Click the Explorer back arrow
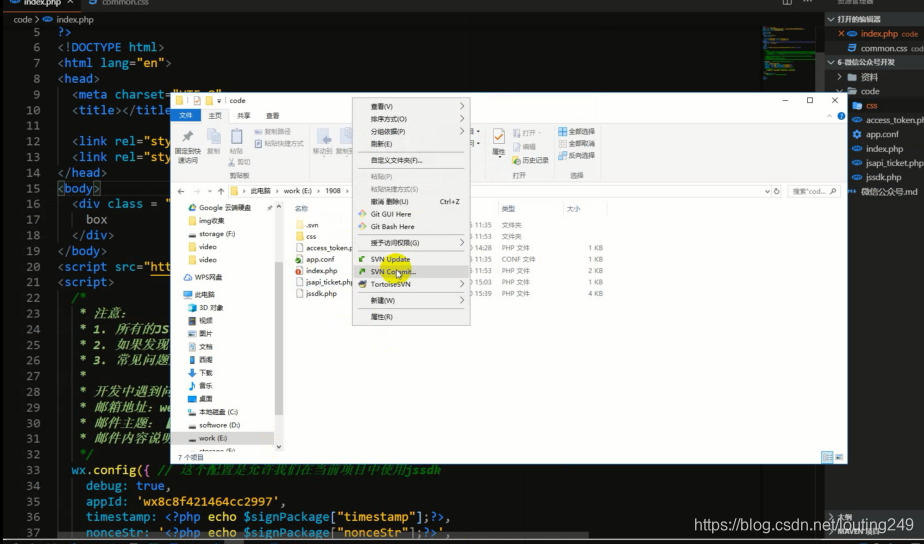This screenshot has width=924, height=544. click(181, 191)
